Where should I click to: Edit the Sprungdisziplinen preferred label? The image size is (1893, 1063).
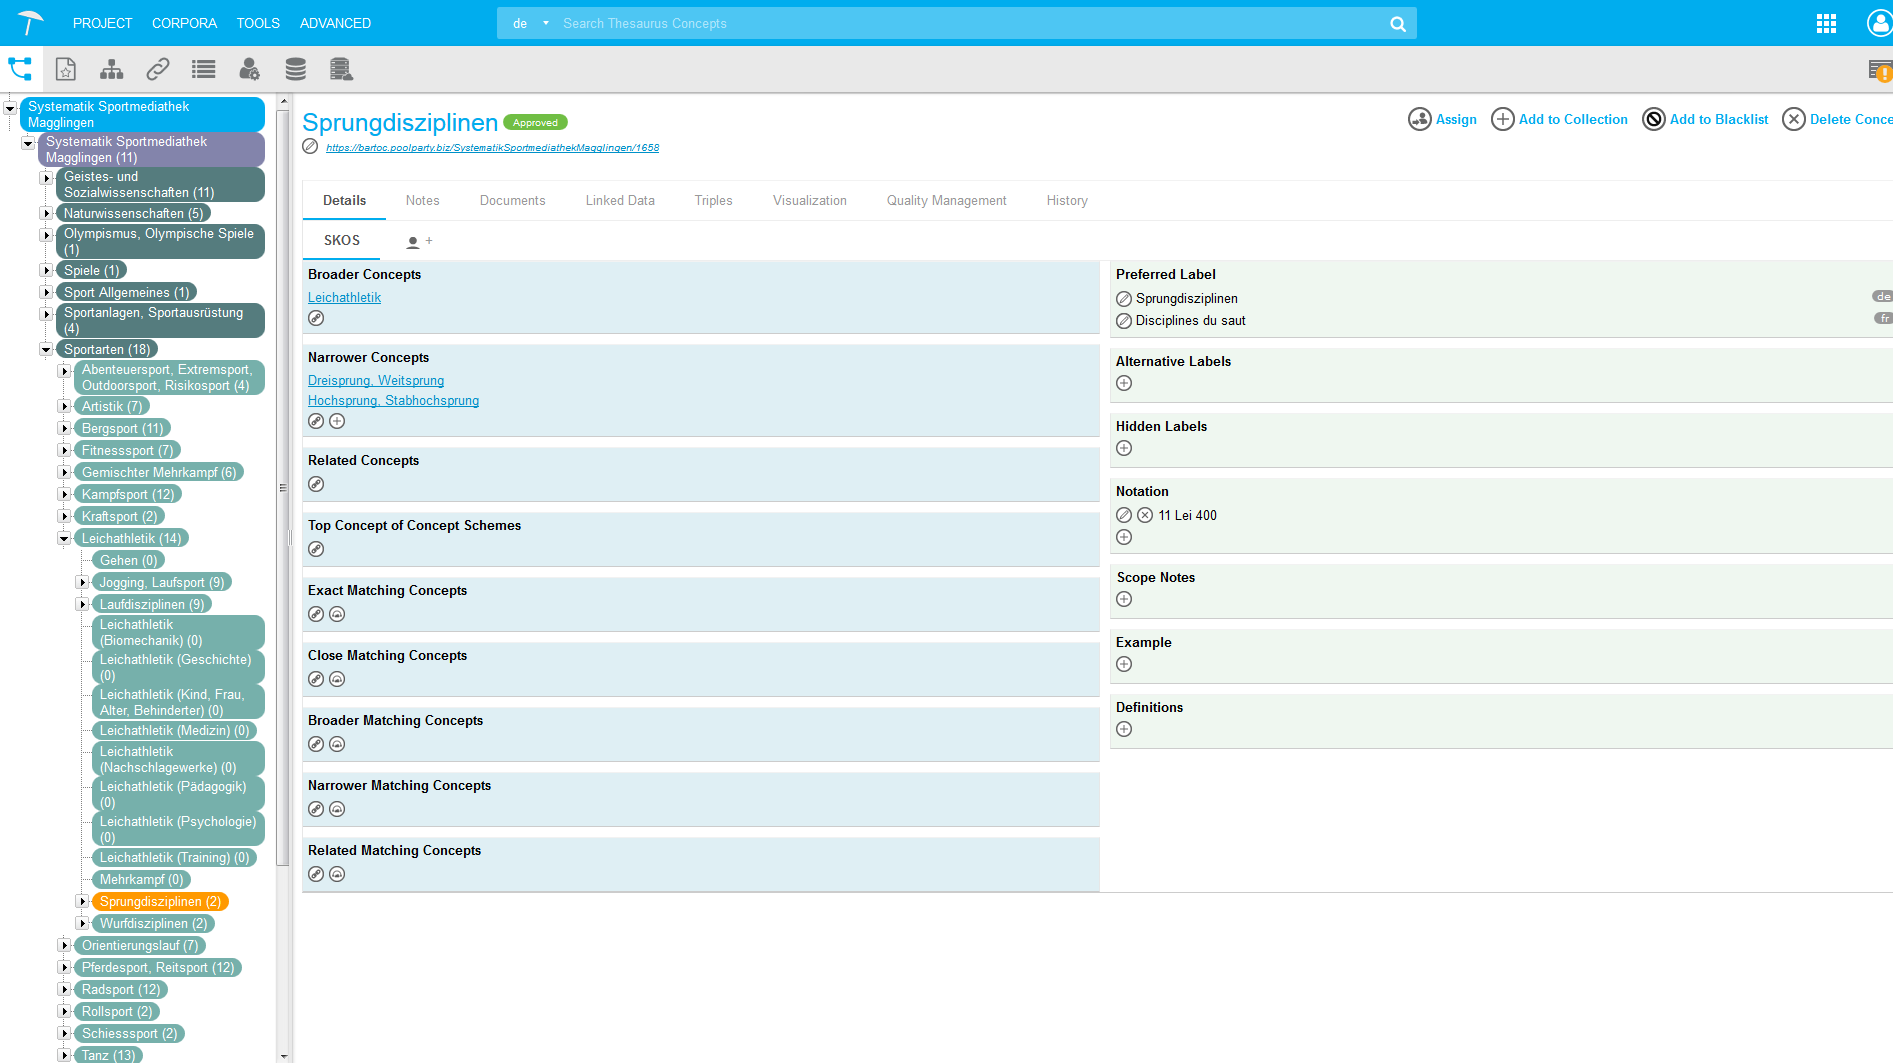coord(1124,298)
